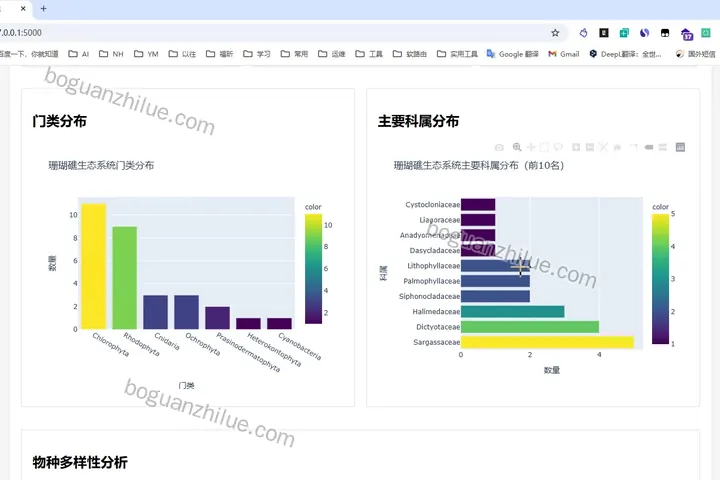
Task: Click Zoom In plus-square modebar icon
Action: pyautogui.click(x=576, y=147)
